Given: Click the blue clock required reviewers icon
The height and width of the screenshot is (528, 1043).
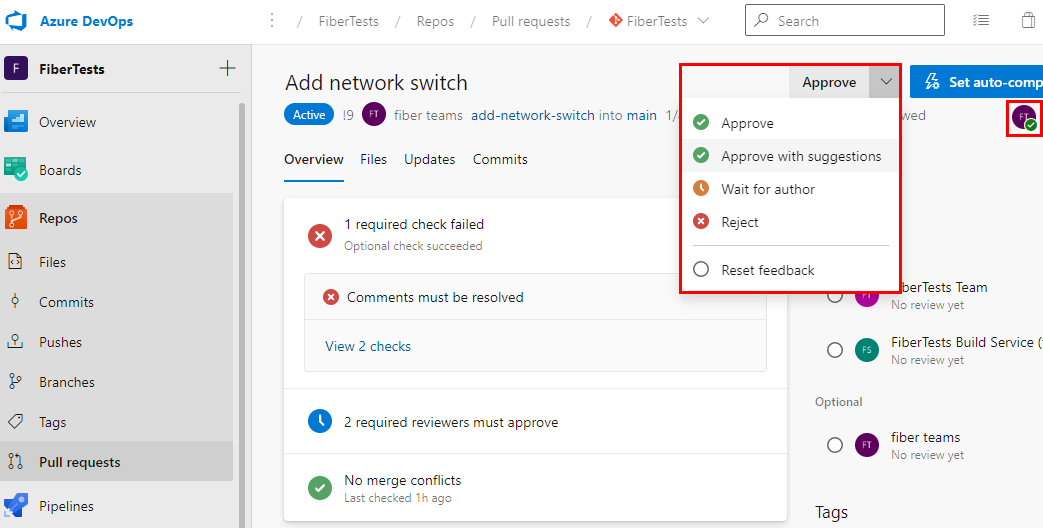Looking at the screenshot, I should coord(320,422).
